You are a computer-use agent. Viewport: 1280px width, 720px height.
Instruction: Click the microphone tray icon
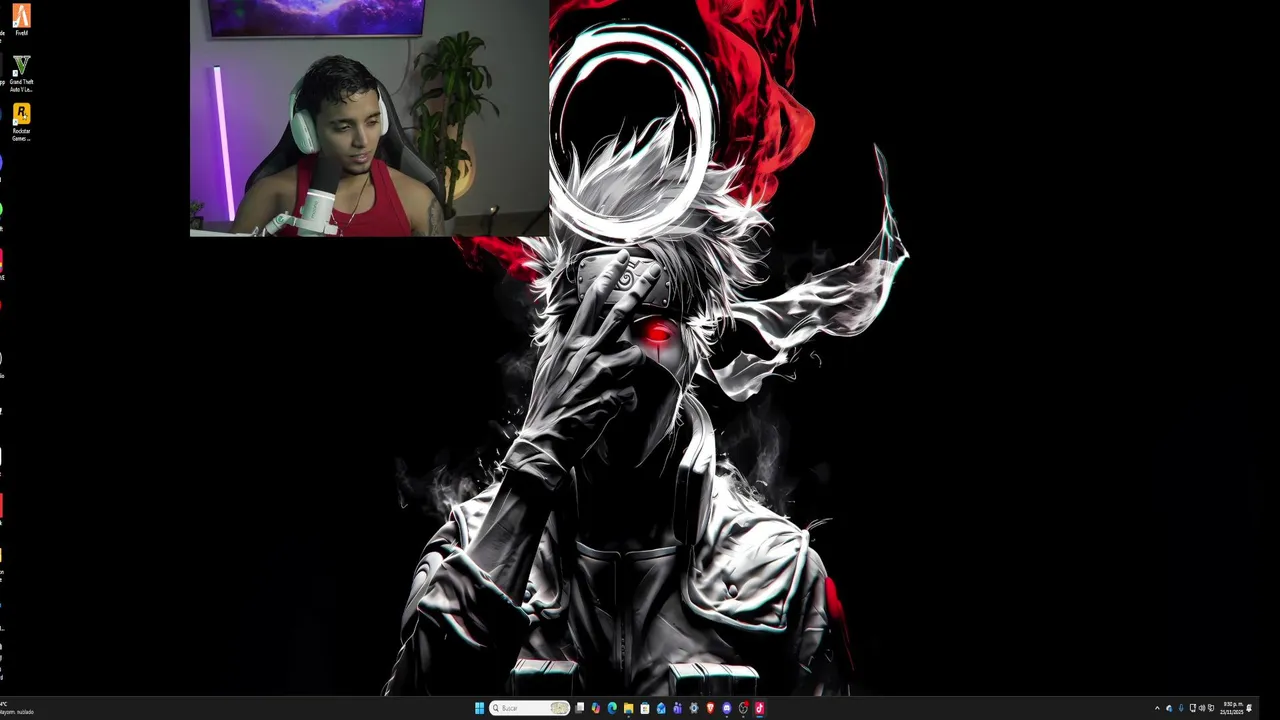1181,708
